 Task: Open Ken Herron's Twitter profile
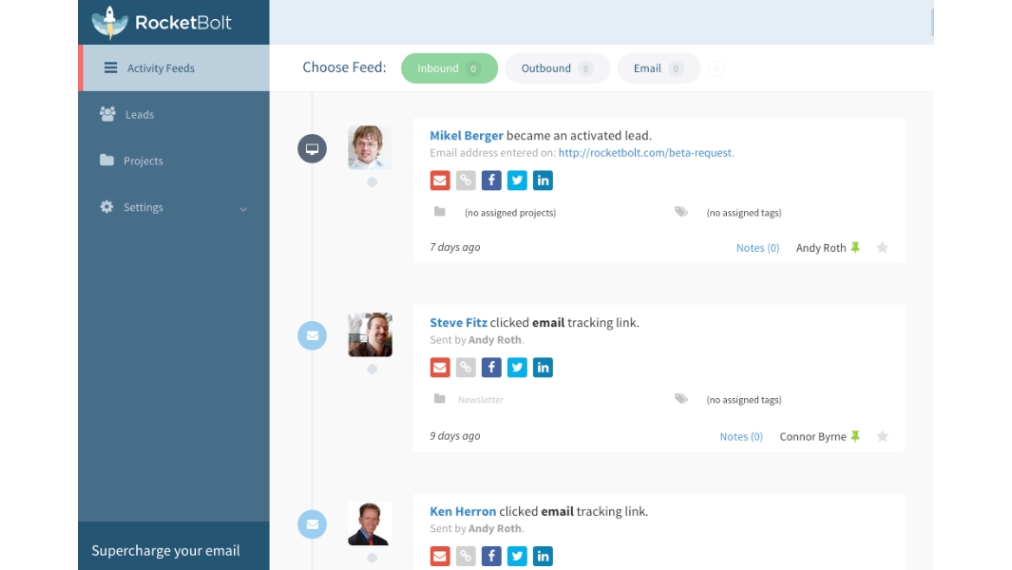517,556
